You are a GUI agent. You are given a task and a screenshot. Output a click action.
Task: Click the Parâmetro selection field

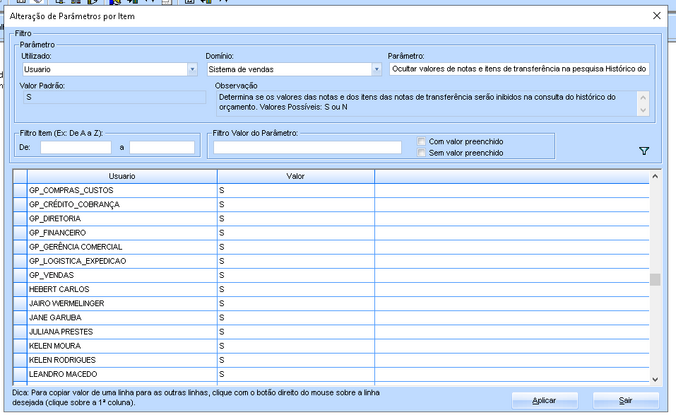[519, 70]
